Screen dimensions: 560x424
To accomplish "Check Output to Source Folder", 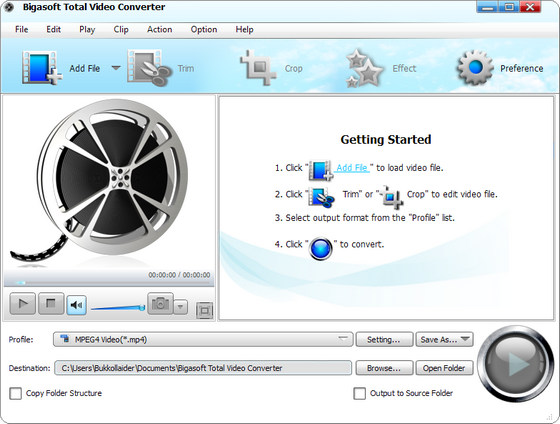I will tap(359, 393).
